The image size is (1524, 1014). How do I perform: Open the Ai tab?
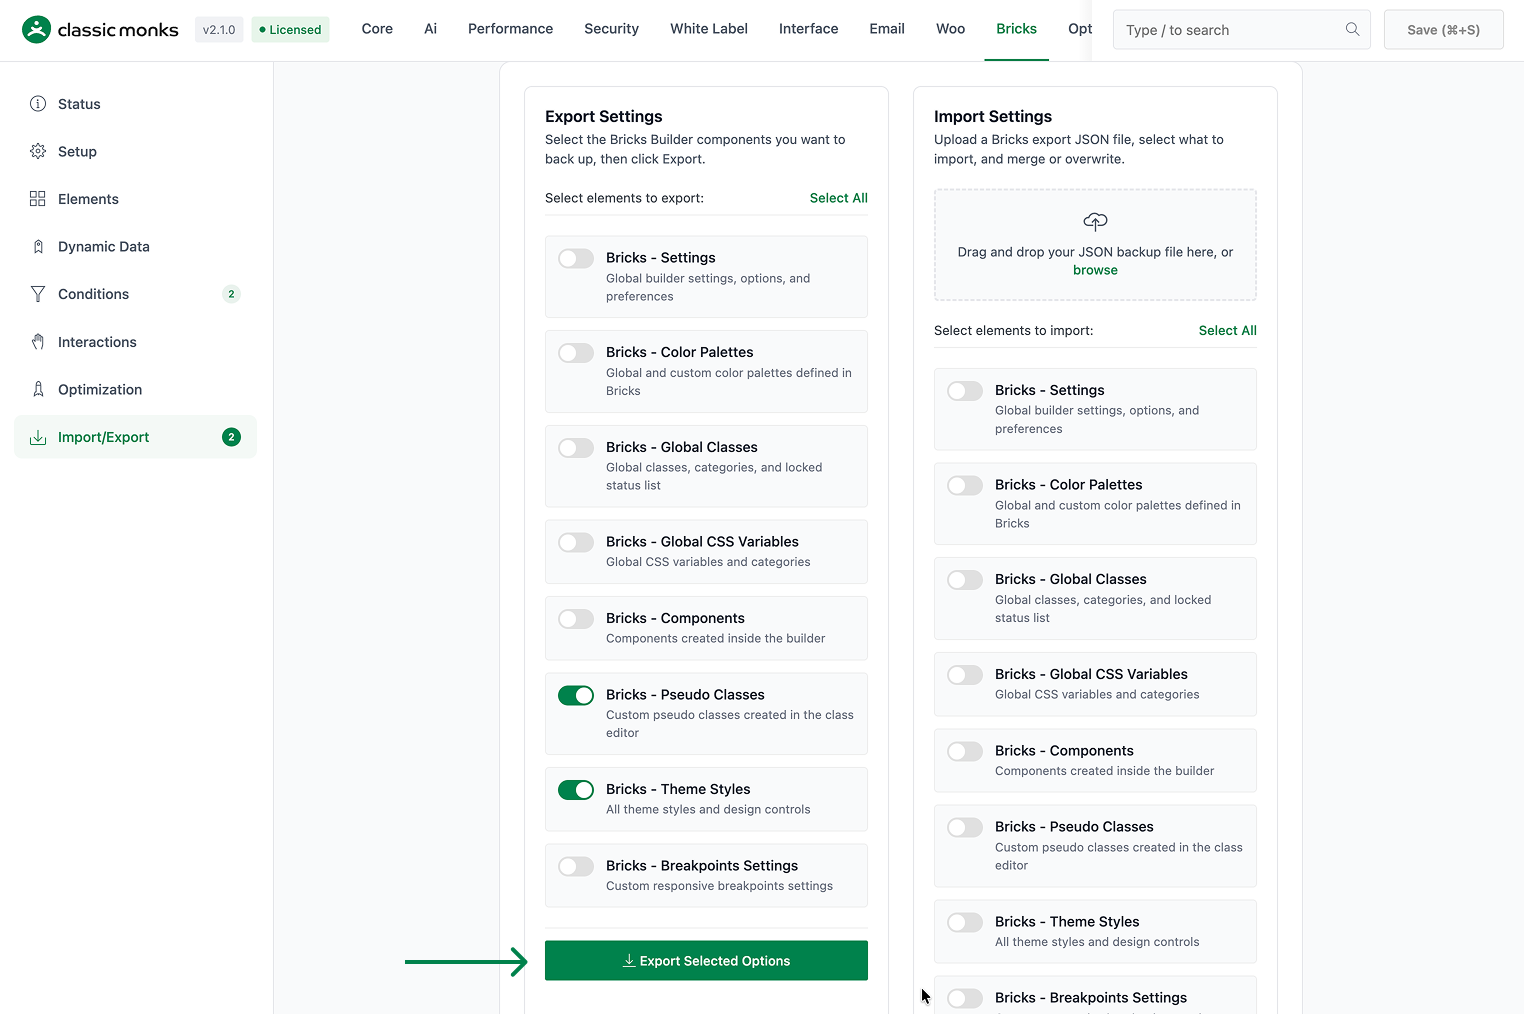pos(430,29)
